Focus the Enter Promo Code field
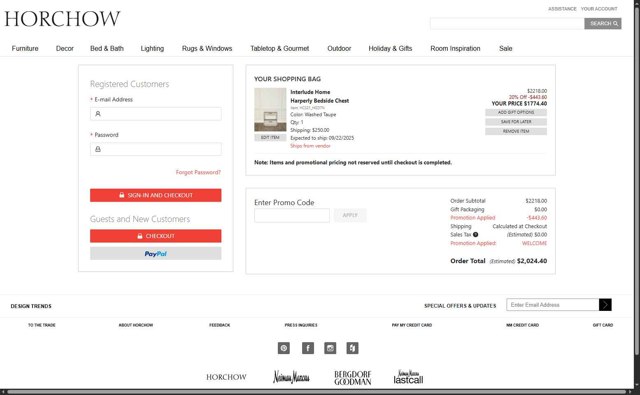This screenshot has height=395, width=640. coord(292,215)
